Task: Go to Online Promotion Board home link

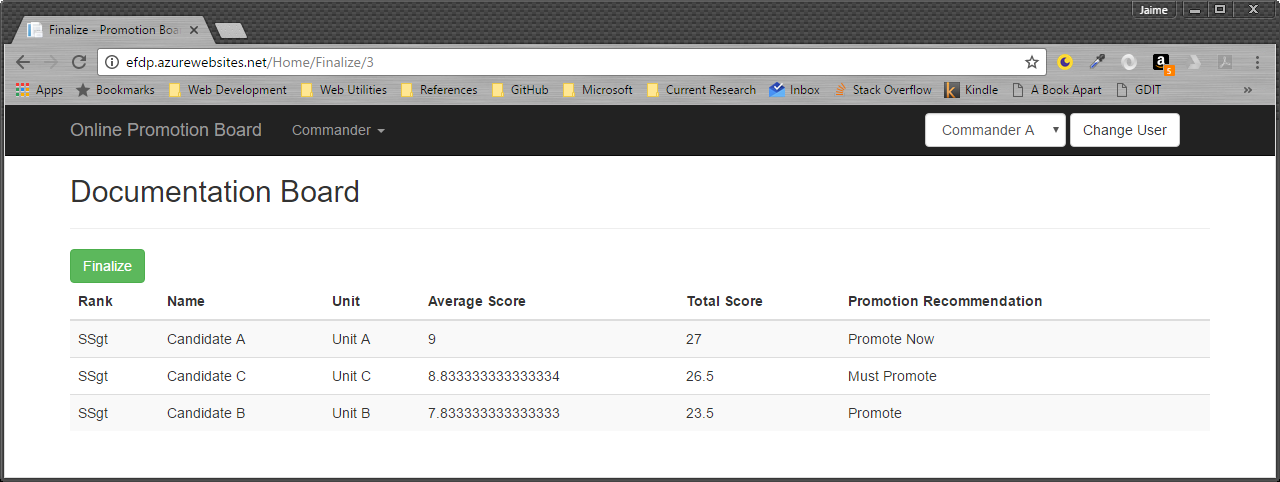Action: [x=166, y=130]
